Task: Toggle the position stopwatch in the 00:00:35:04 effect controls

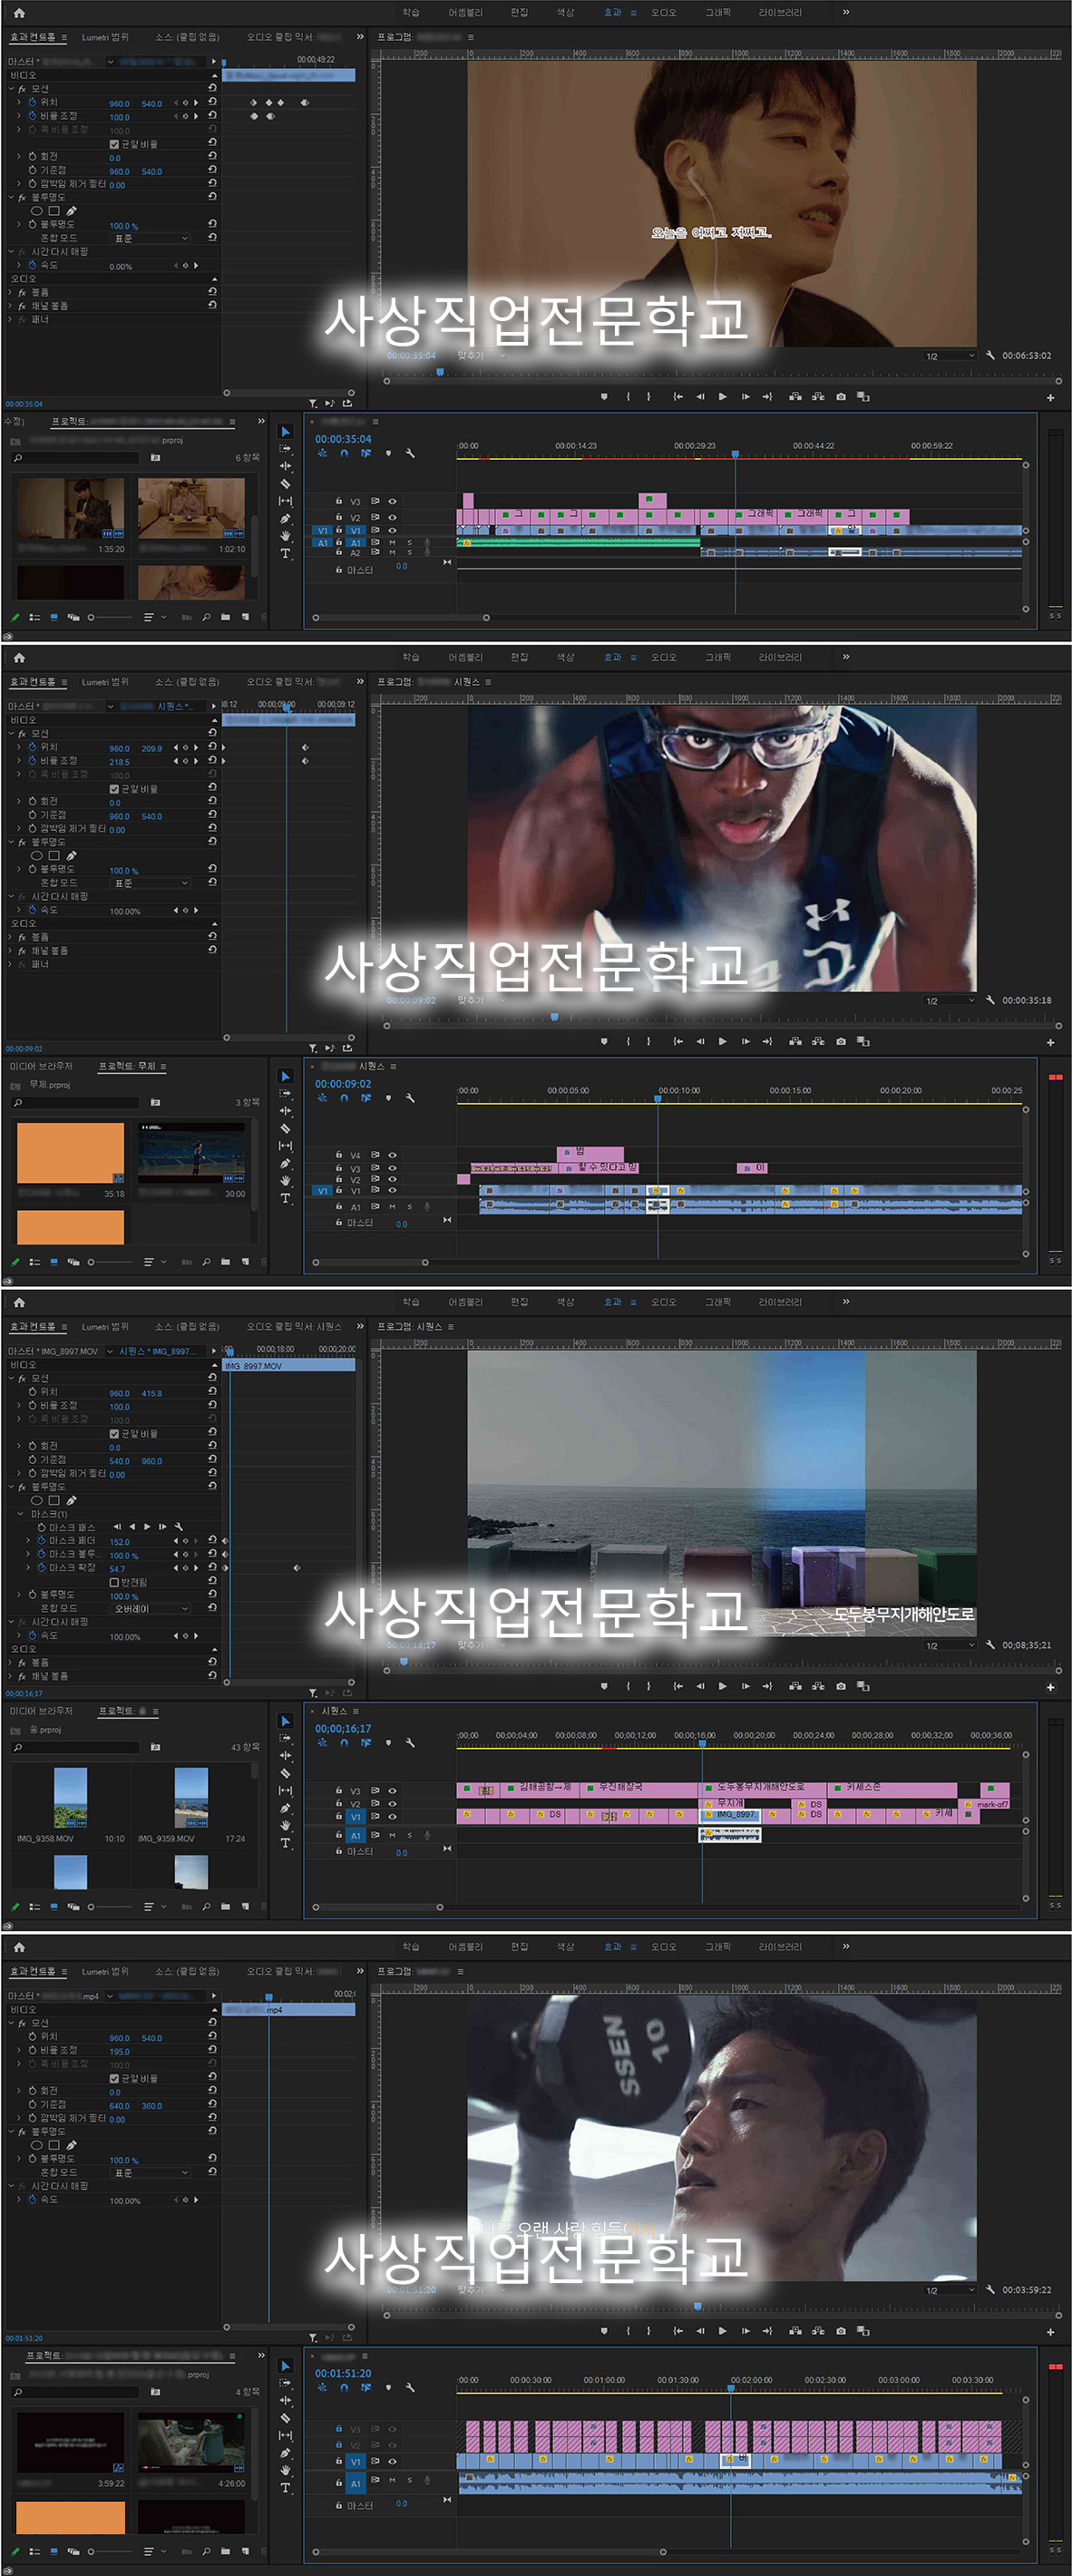Action: pyautogui.click(x=32, y=102)
